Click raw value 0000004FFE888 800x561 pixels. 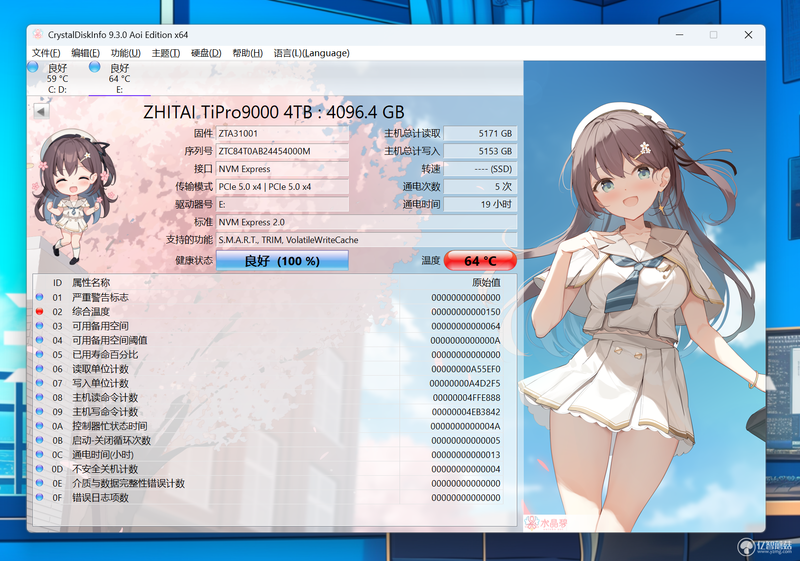(x=466, y=397)
